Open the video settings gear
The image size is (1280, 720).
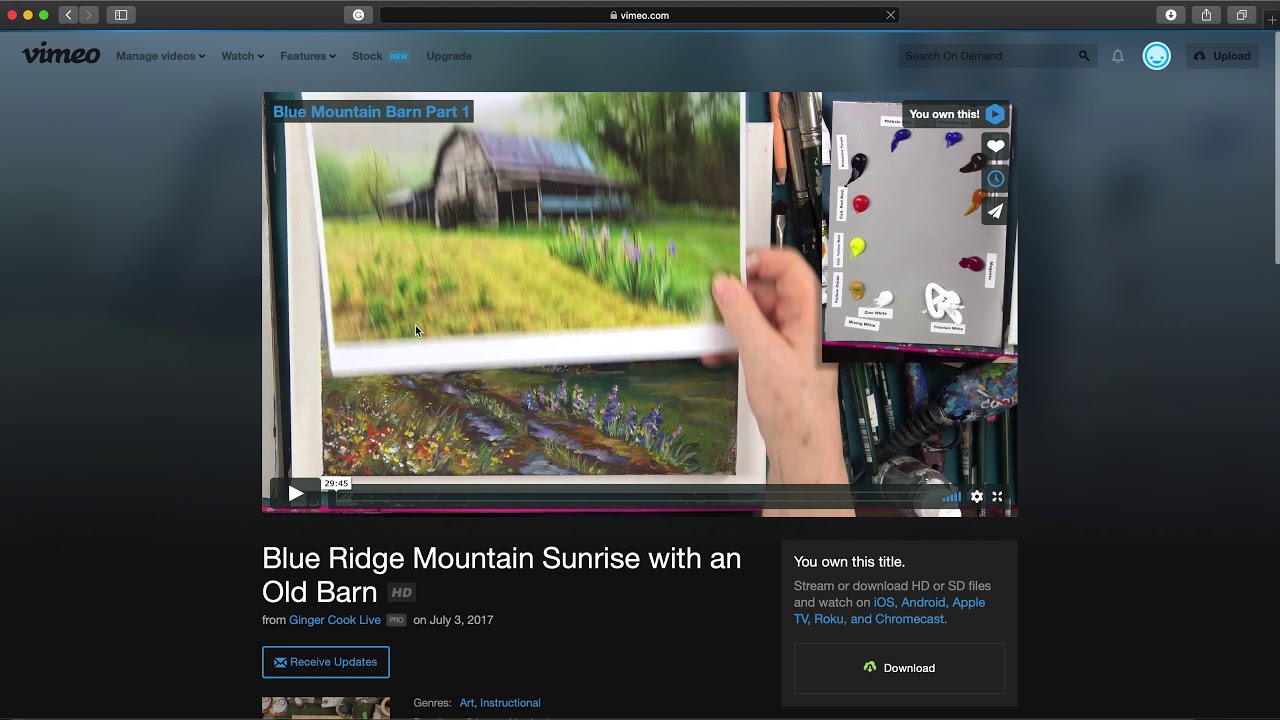pos(977,496)
